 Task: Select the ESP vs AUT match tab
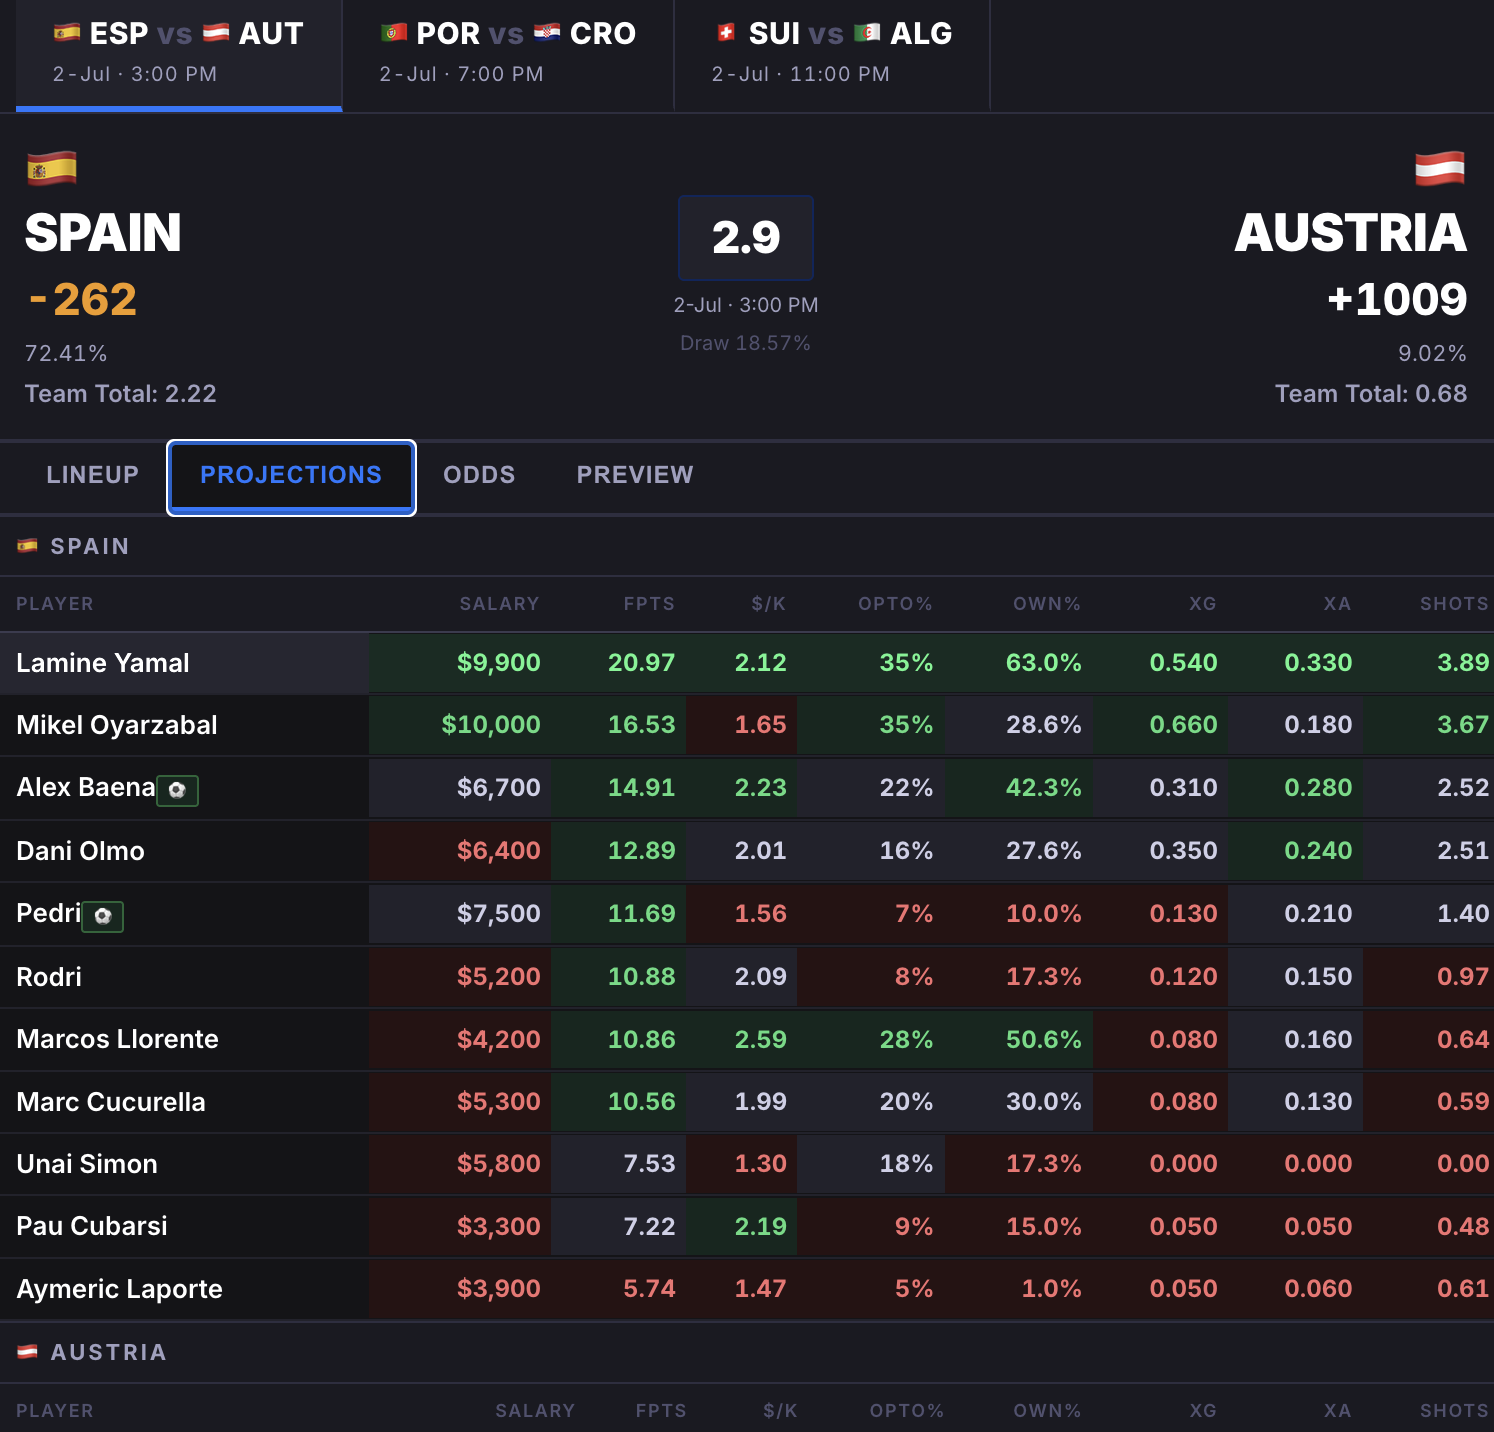click(x=179, y=54)
